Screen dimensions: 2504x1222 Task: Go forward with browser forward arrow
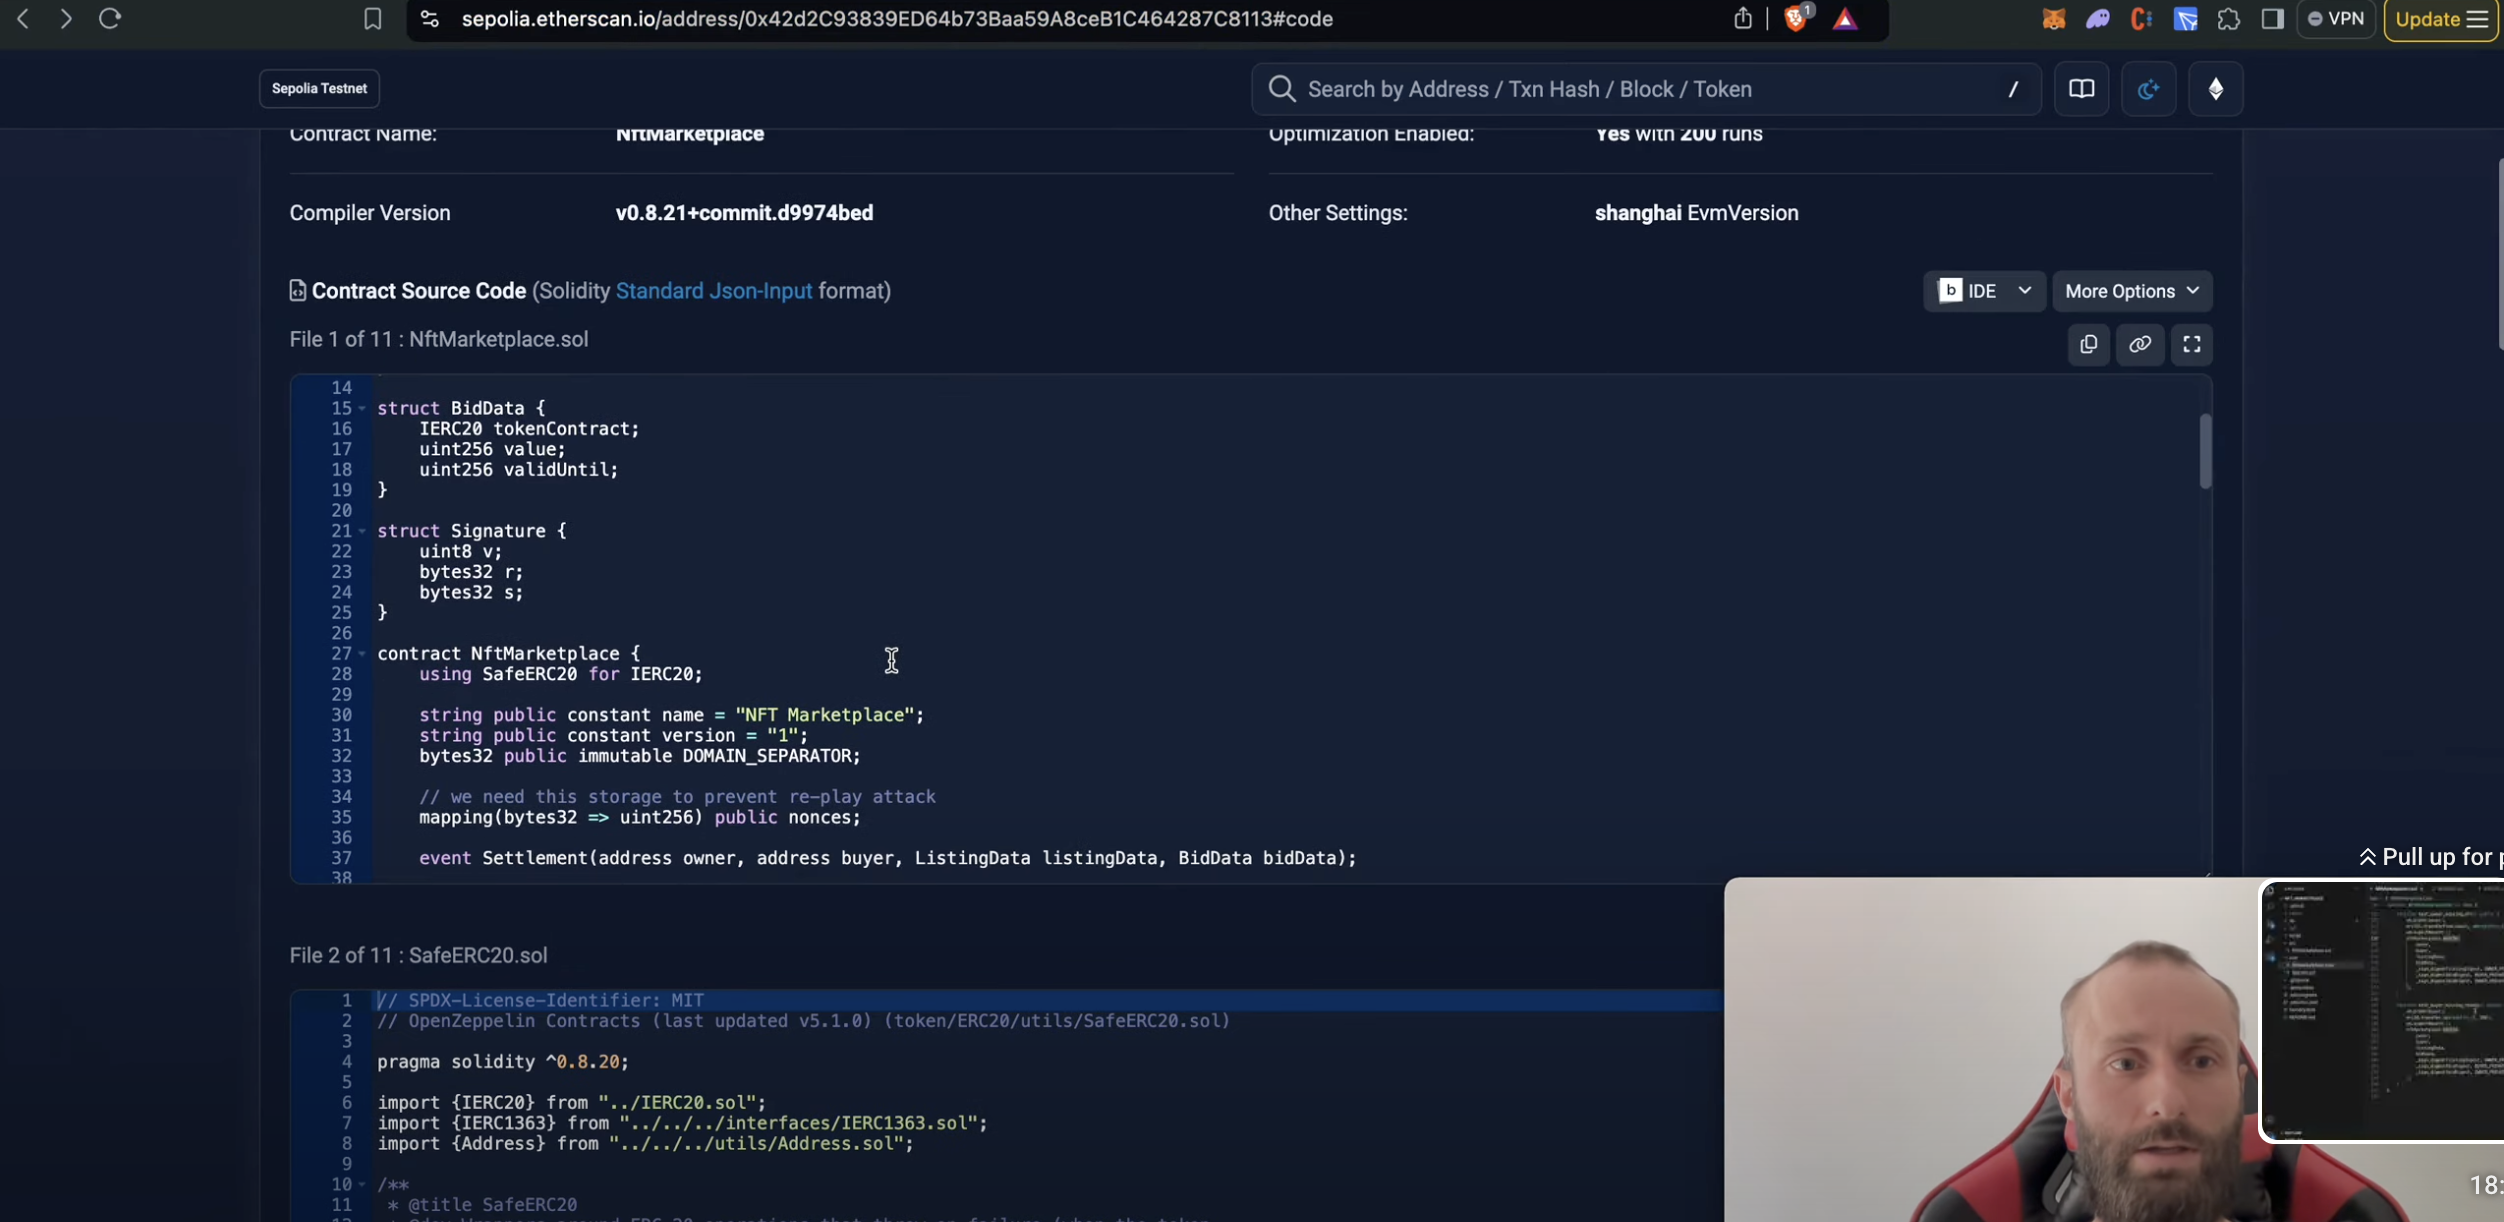pyautogui.click(x=66, y=18)
